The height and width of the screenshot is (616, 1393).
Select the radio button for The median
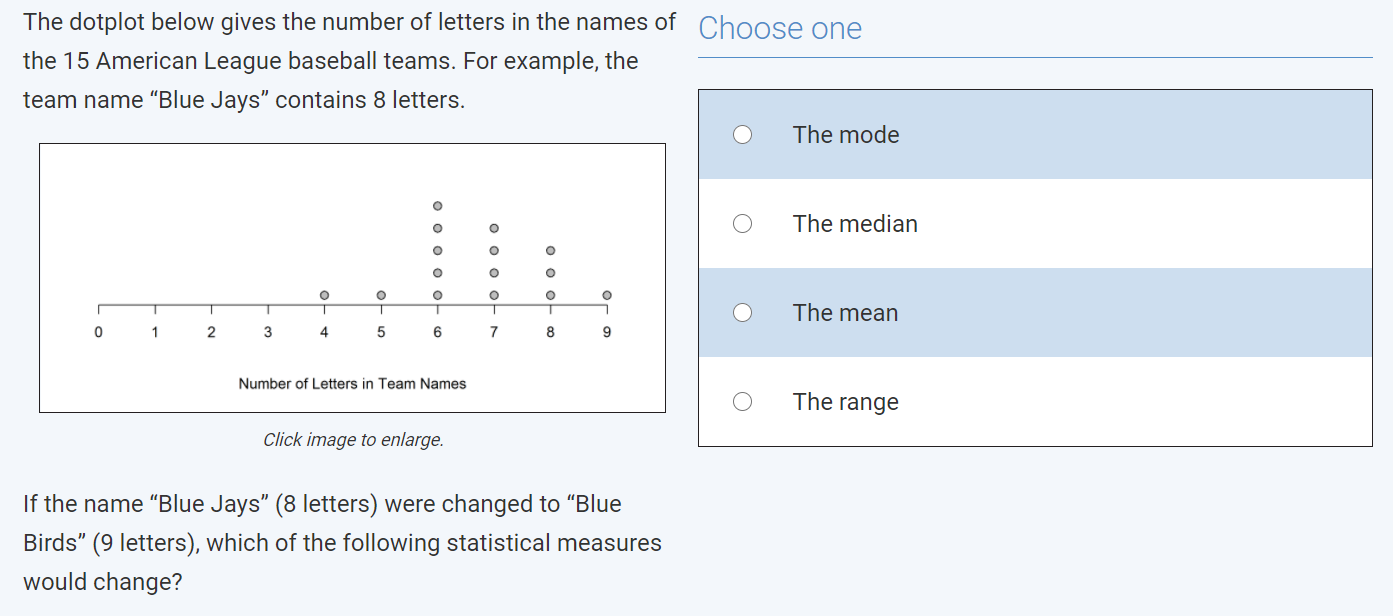(742, 224)
